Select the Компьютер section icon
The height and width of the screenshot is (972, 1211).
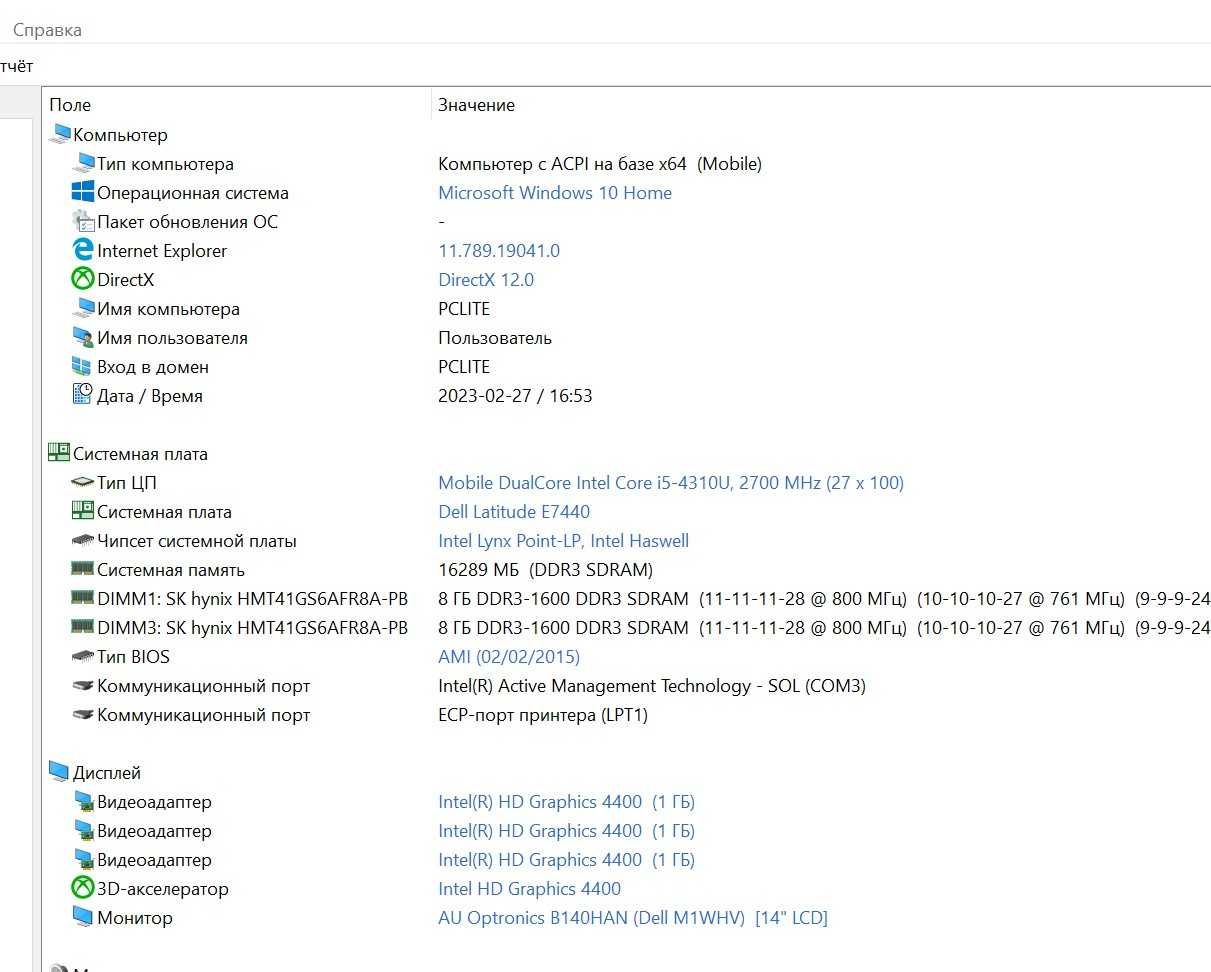coord(60,134)
